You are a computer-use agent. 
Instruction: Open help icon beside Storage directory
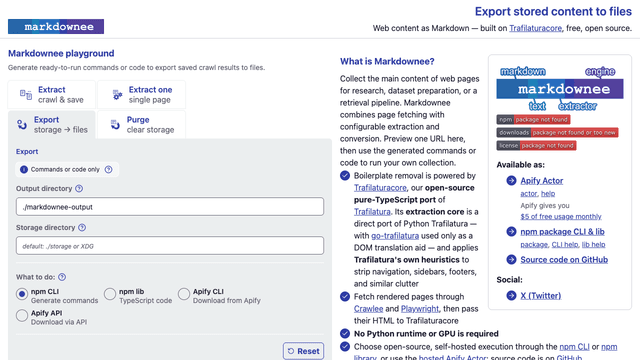coord(82,227)
